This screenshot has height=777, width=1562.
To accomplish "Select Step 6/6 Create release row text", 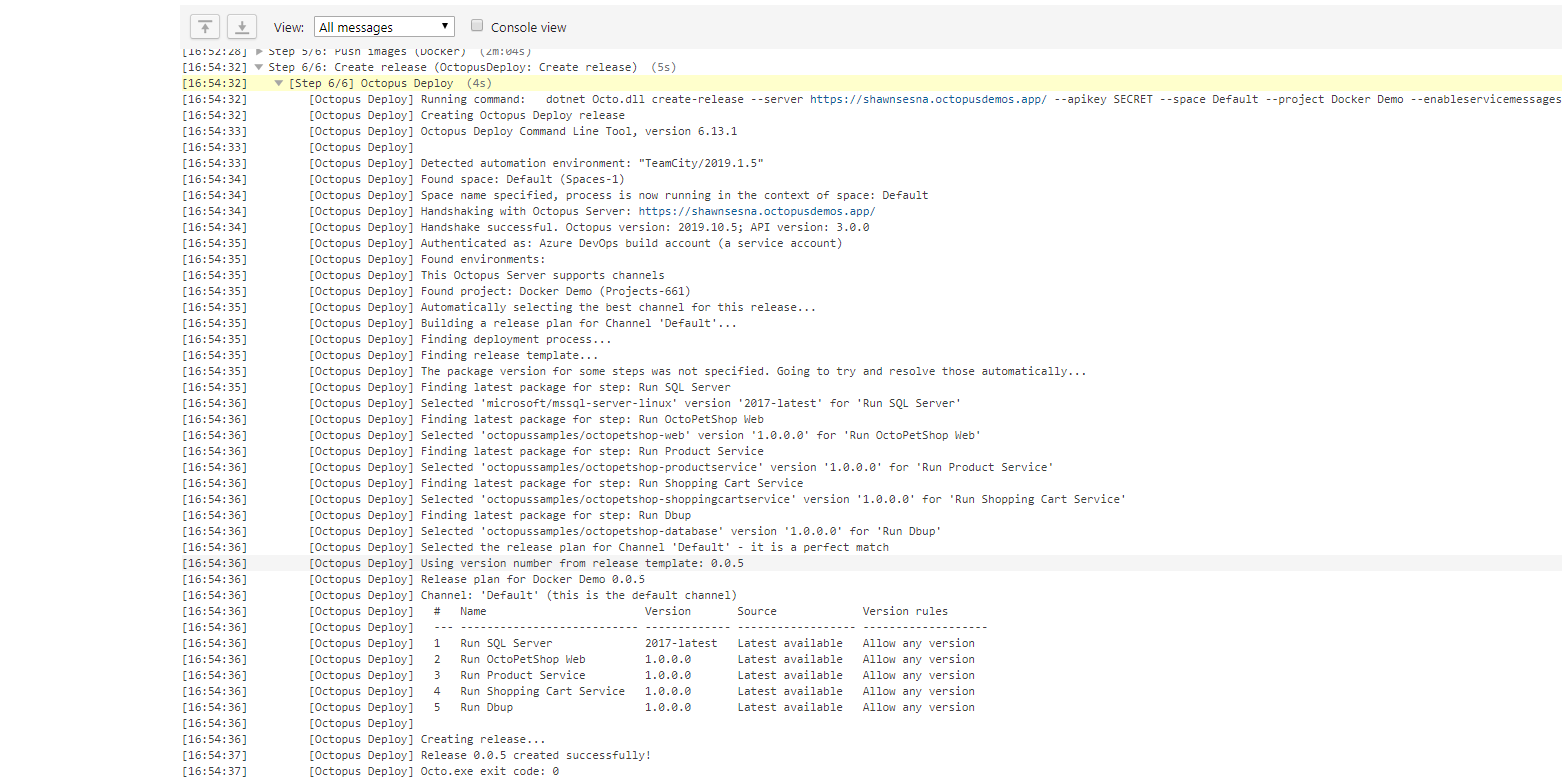I will coord(452,67).
